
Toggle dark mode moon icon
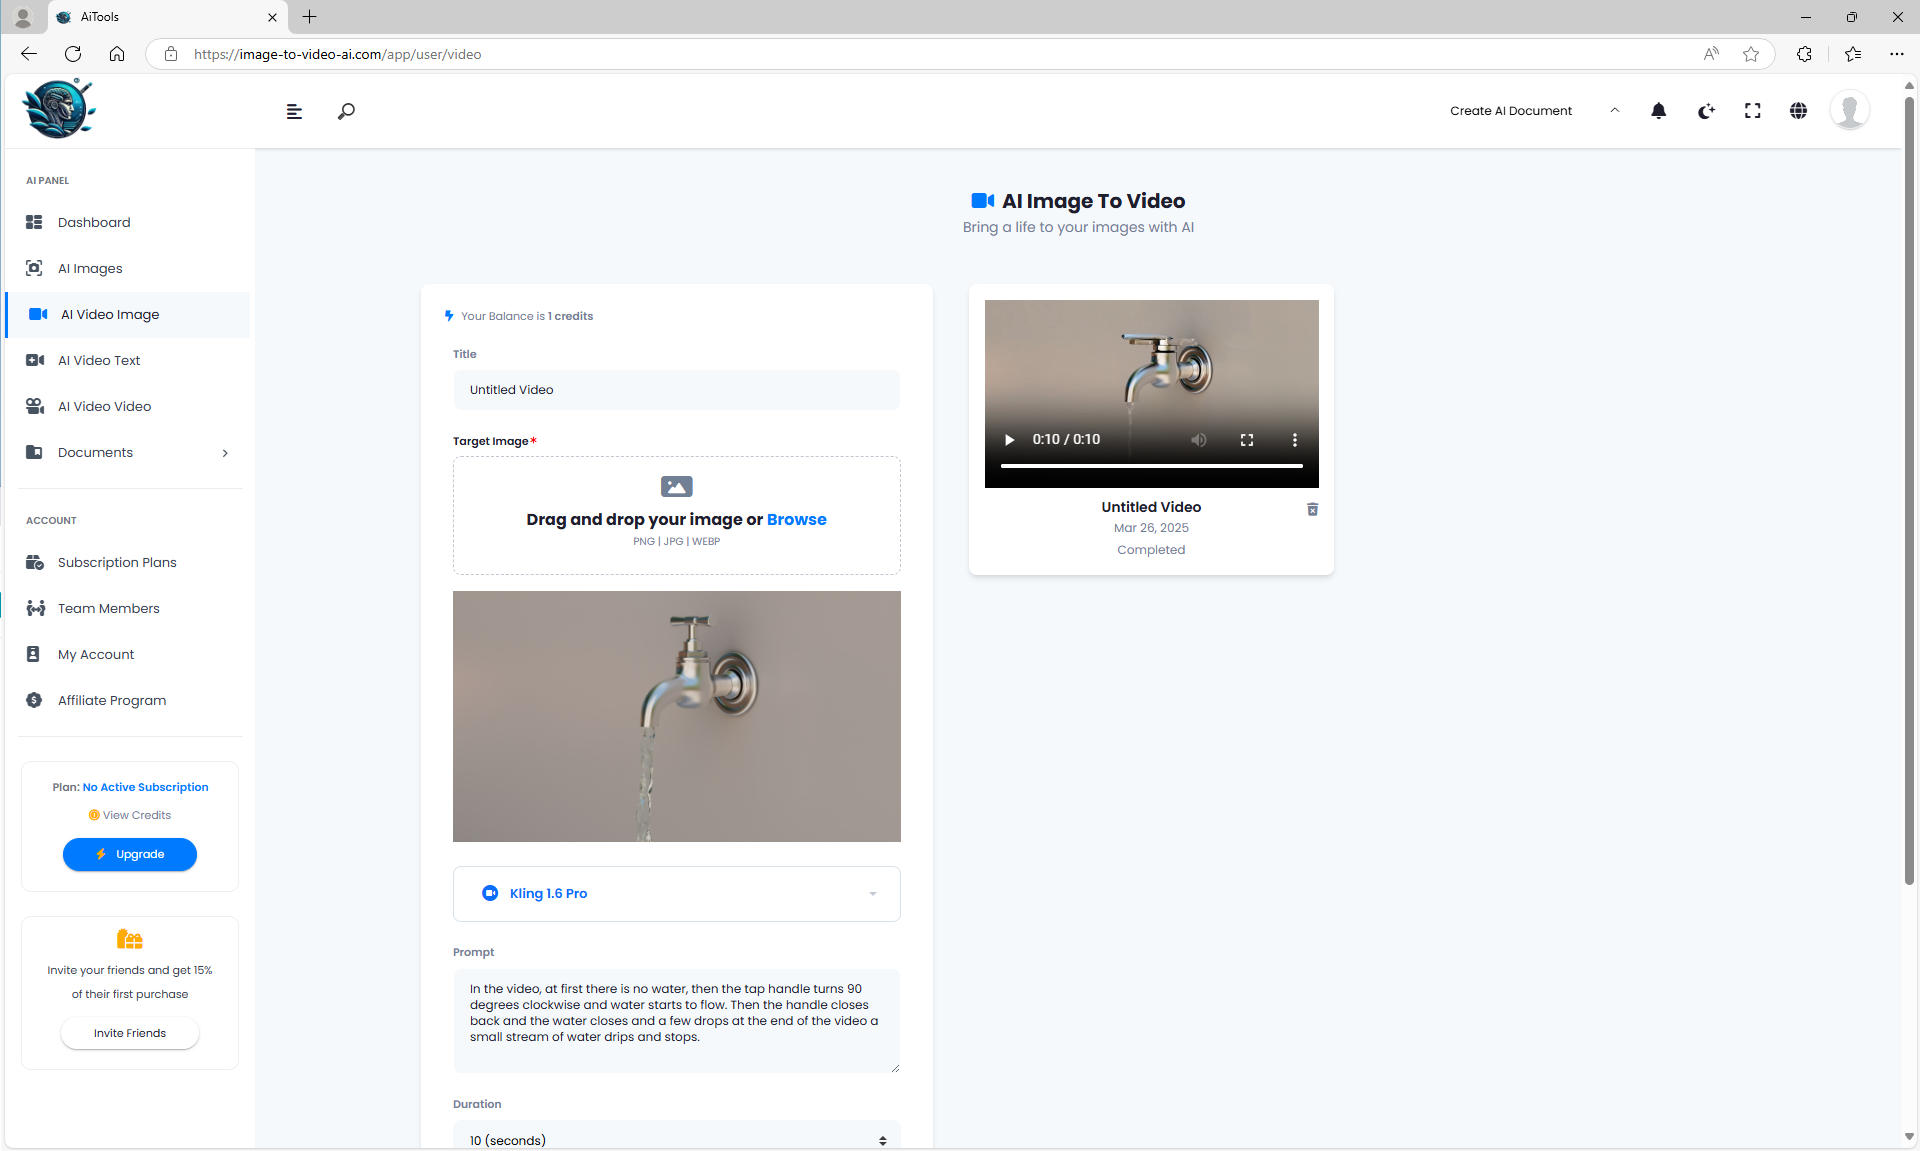pyautogui.click(x=1706, y=111)
